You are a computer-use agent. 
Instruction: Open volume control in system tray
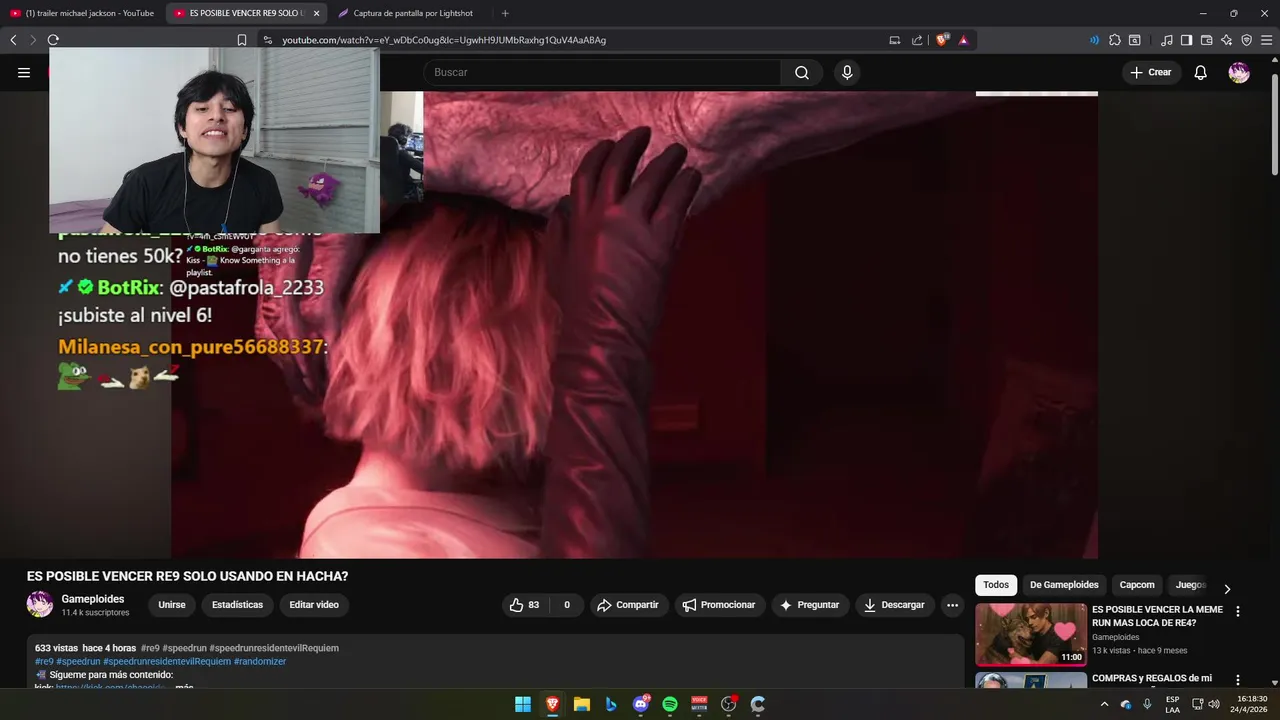click(1214, 704)
